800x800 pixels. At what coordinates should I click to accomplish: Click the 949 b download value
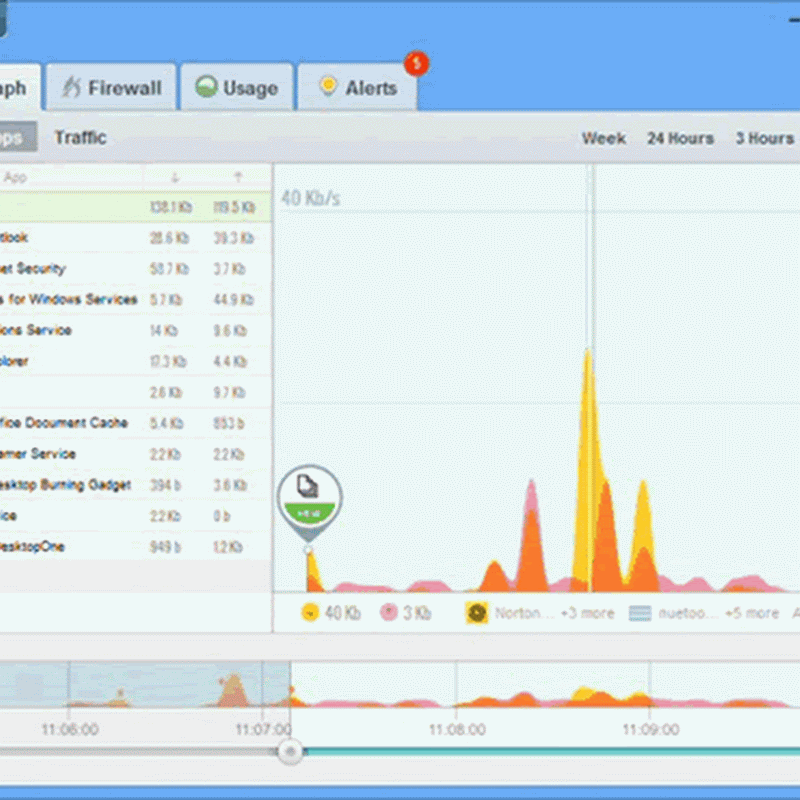coord(165,547)
